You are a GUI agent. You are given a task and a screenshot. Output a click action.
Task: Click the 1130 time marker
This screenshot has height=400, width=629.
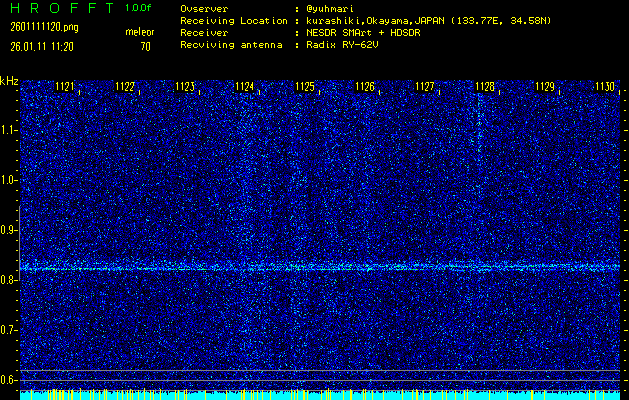coord(604,87)
